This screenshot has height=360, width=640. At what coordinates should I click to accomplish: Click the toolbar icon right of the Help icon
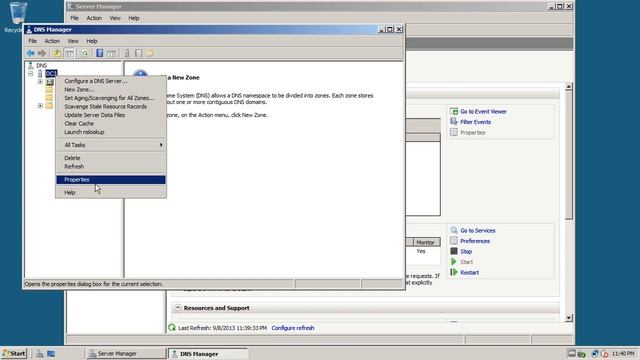point(111,53)
